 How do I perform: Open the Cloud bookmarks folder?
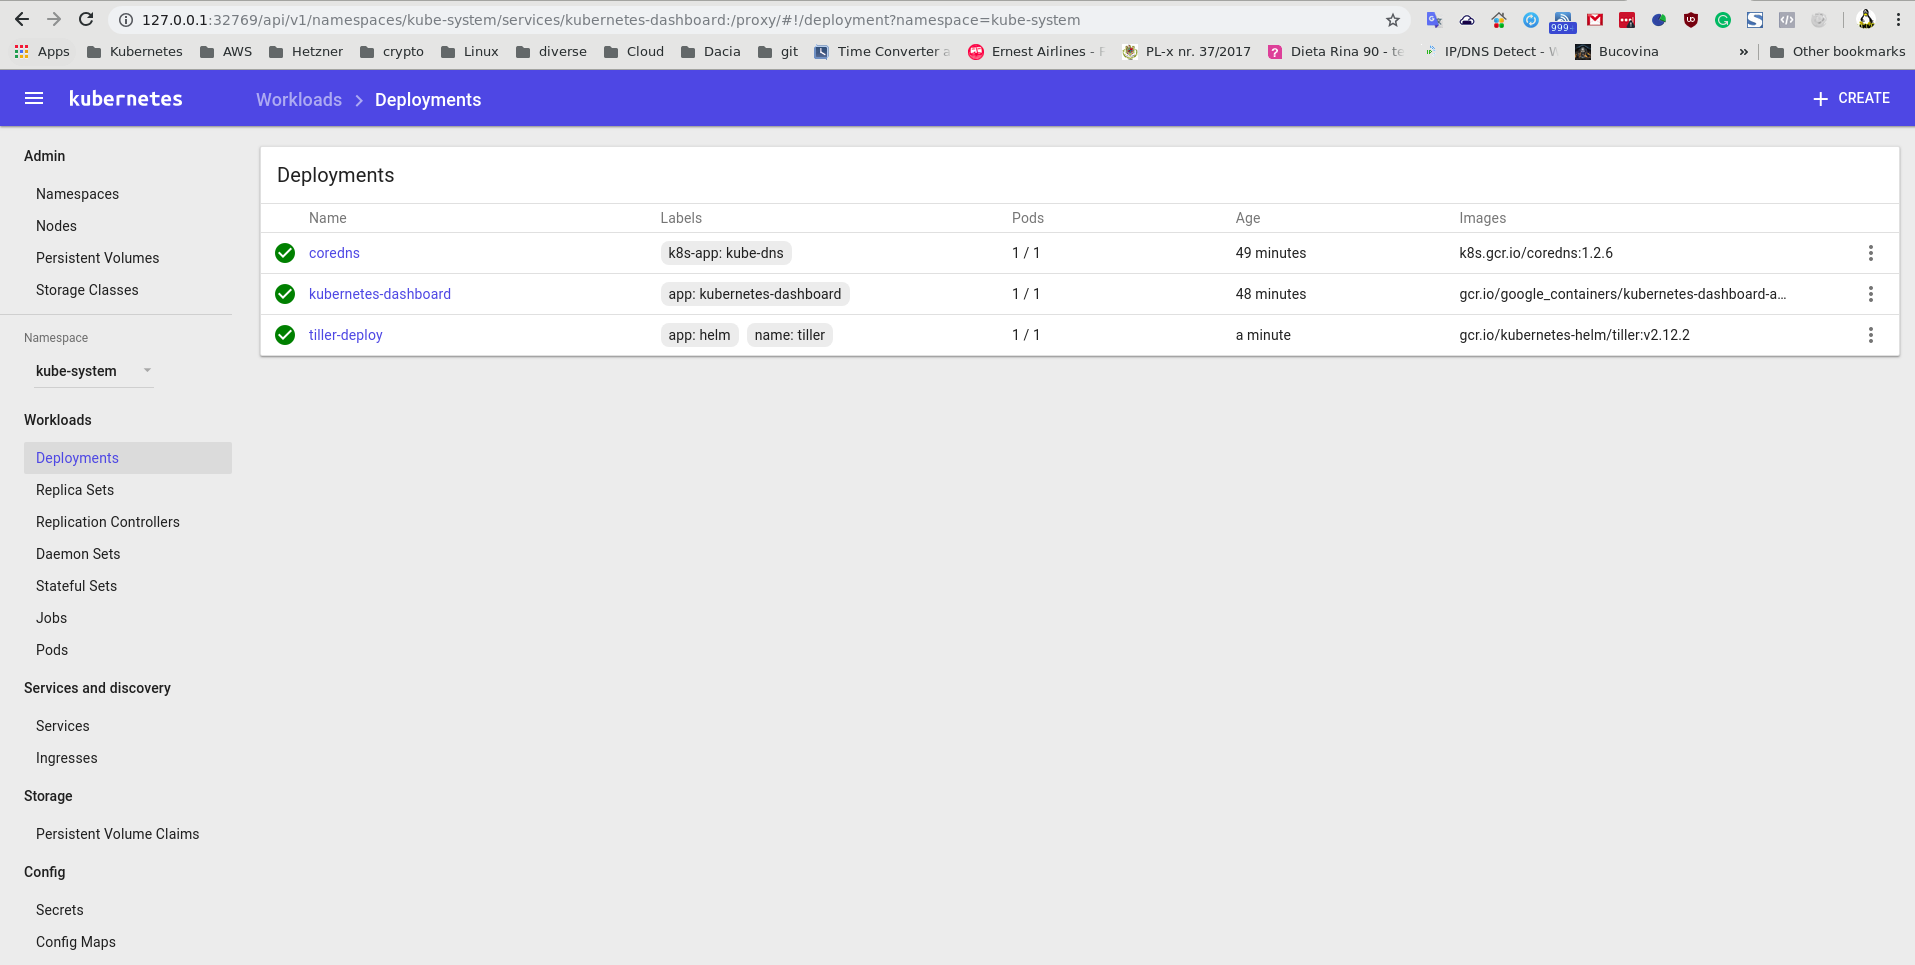(634, 51)
